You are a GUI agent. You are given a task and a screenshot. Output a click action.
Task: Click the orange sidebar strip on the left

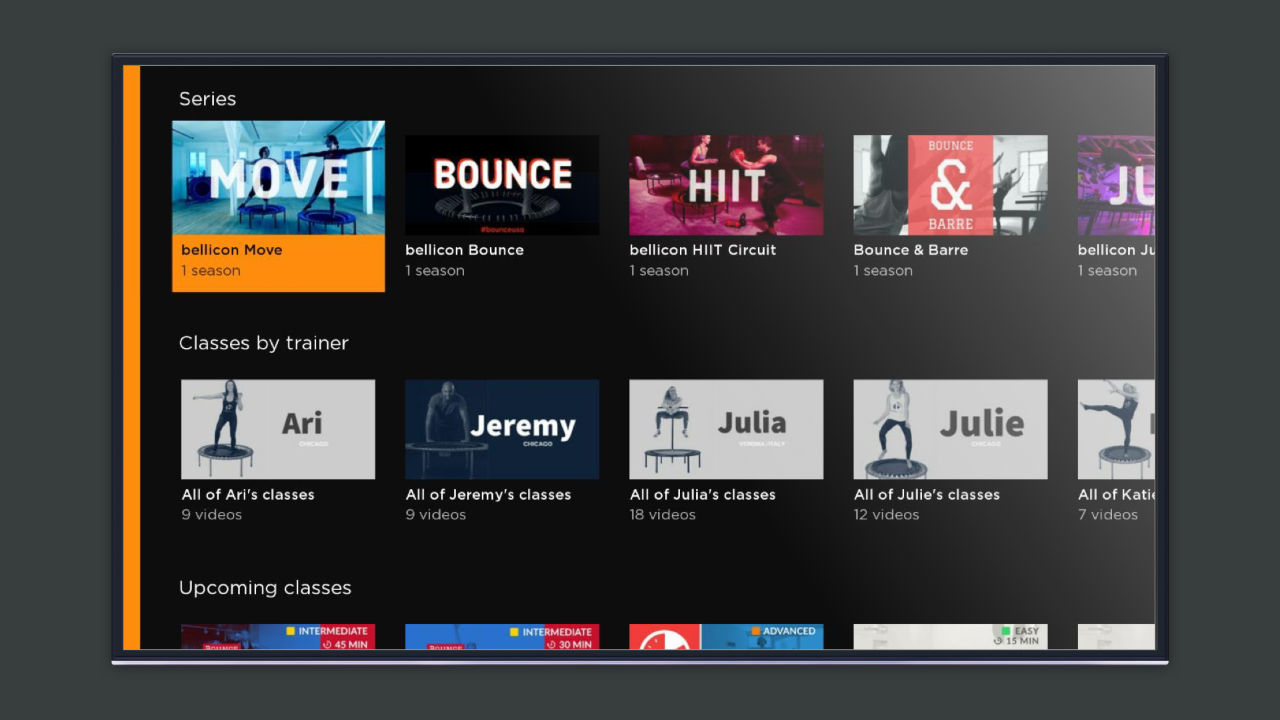tap(131, 358)
